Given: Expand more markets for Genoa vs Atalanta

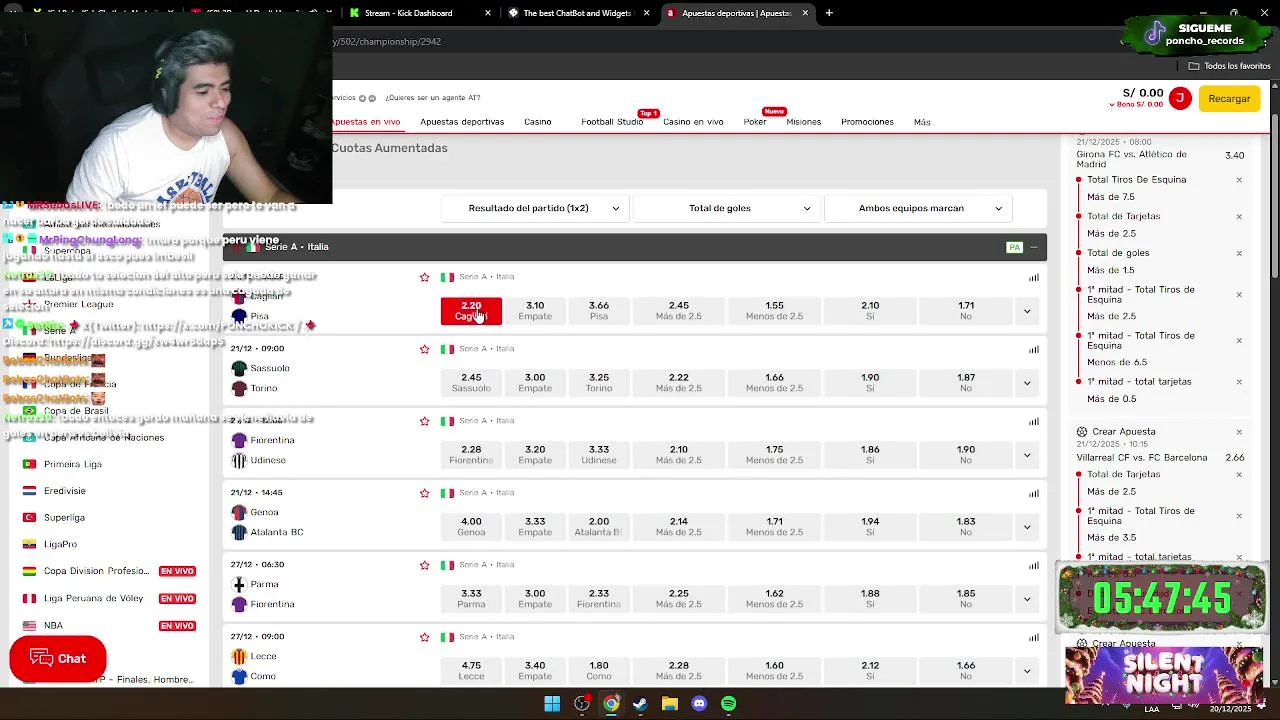Looking at the screenshot, I should (1026, 527).
